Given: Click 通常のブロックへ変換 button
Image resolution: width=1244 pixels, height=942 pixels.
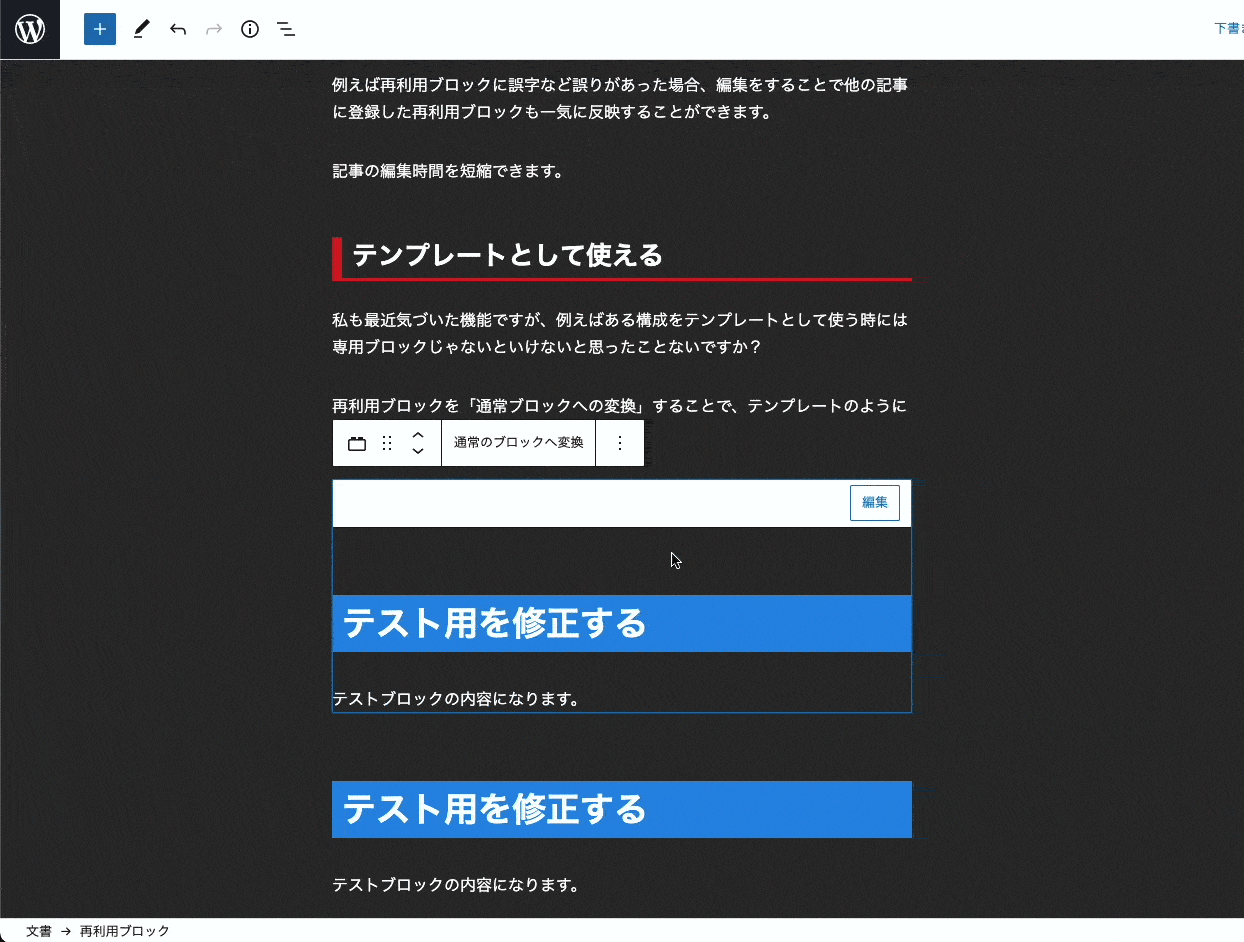Looking at the screenshot, I should pyautogui.click(x=518, y=443).
